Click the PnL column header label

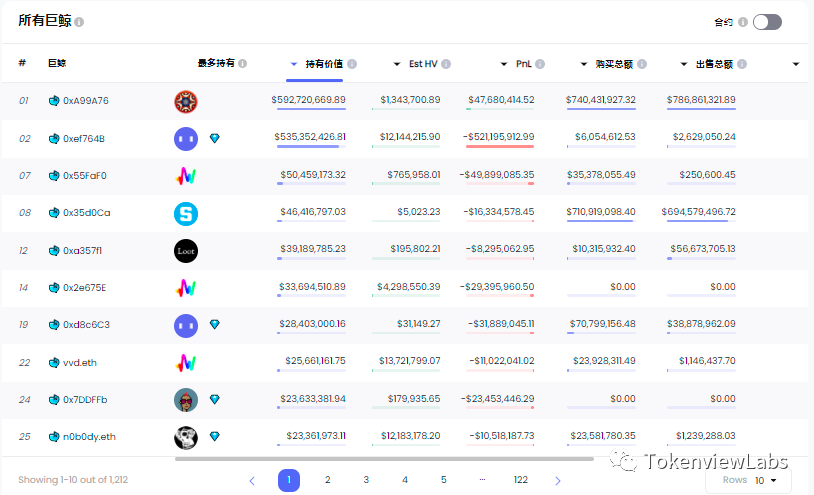pyautogui.click(x=524, y=64)
